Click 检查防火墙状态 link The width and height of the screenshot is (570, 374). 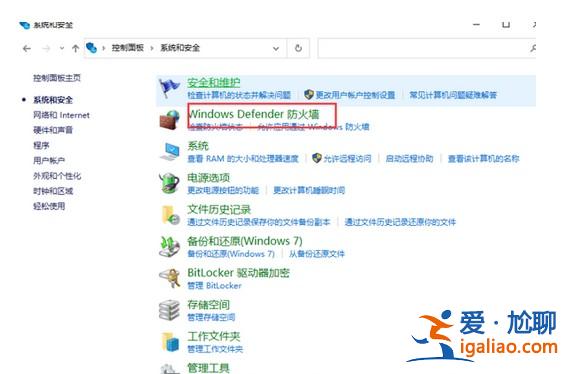tap(215, 127)
